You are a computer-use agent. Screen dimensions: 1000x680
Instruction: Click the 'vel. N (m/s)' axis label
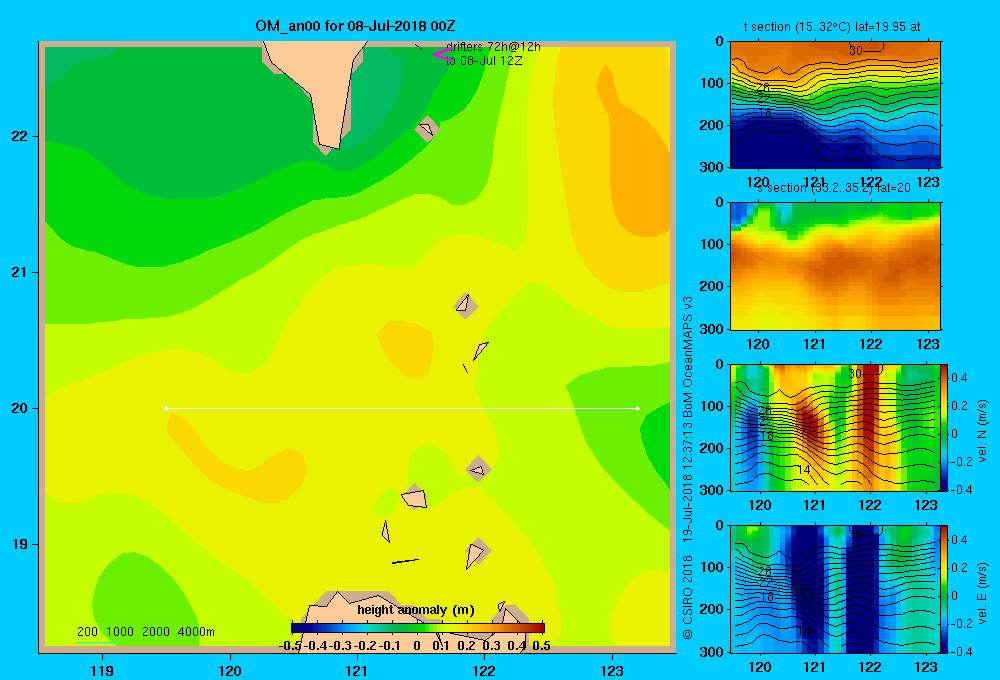coord(982,431)
